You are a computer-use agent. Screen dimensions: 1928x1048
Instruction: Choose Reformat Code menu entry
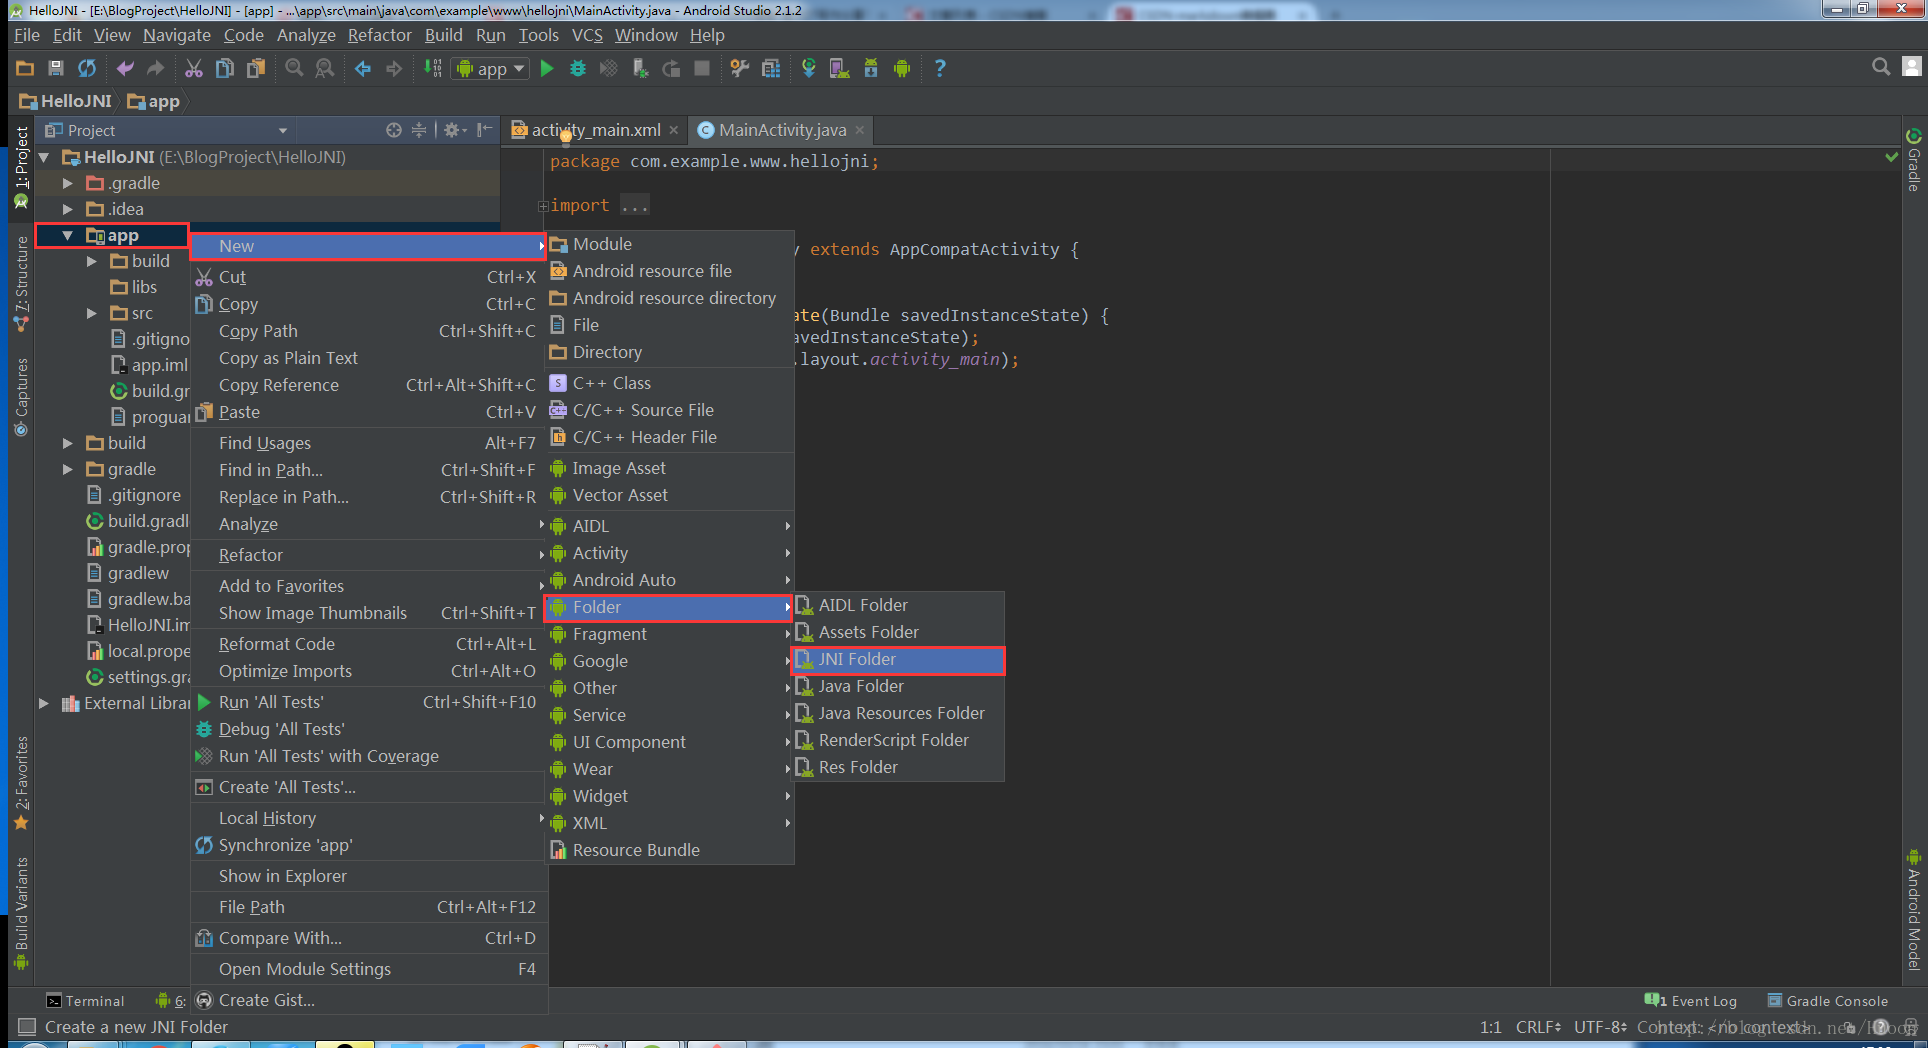point(368,644)
